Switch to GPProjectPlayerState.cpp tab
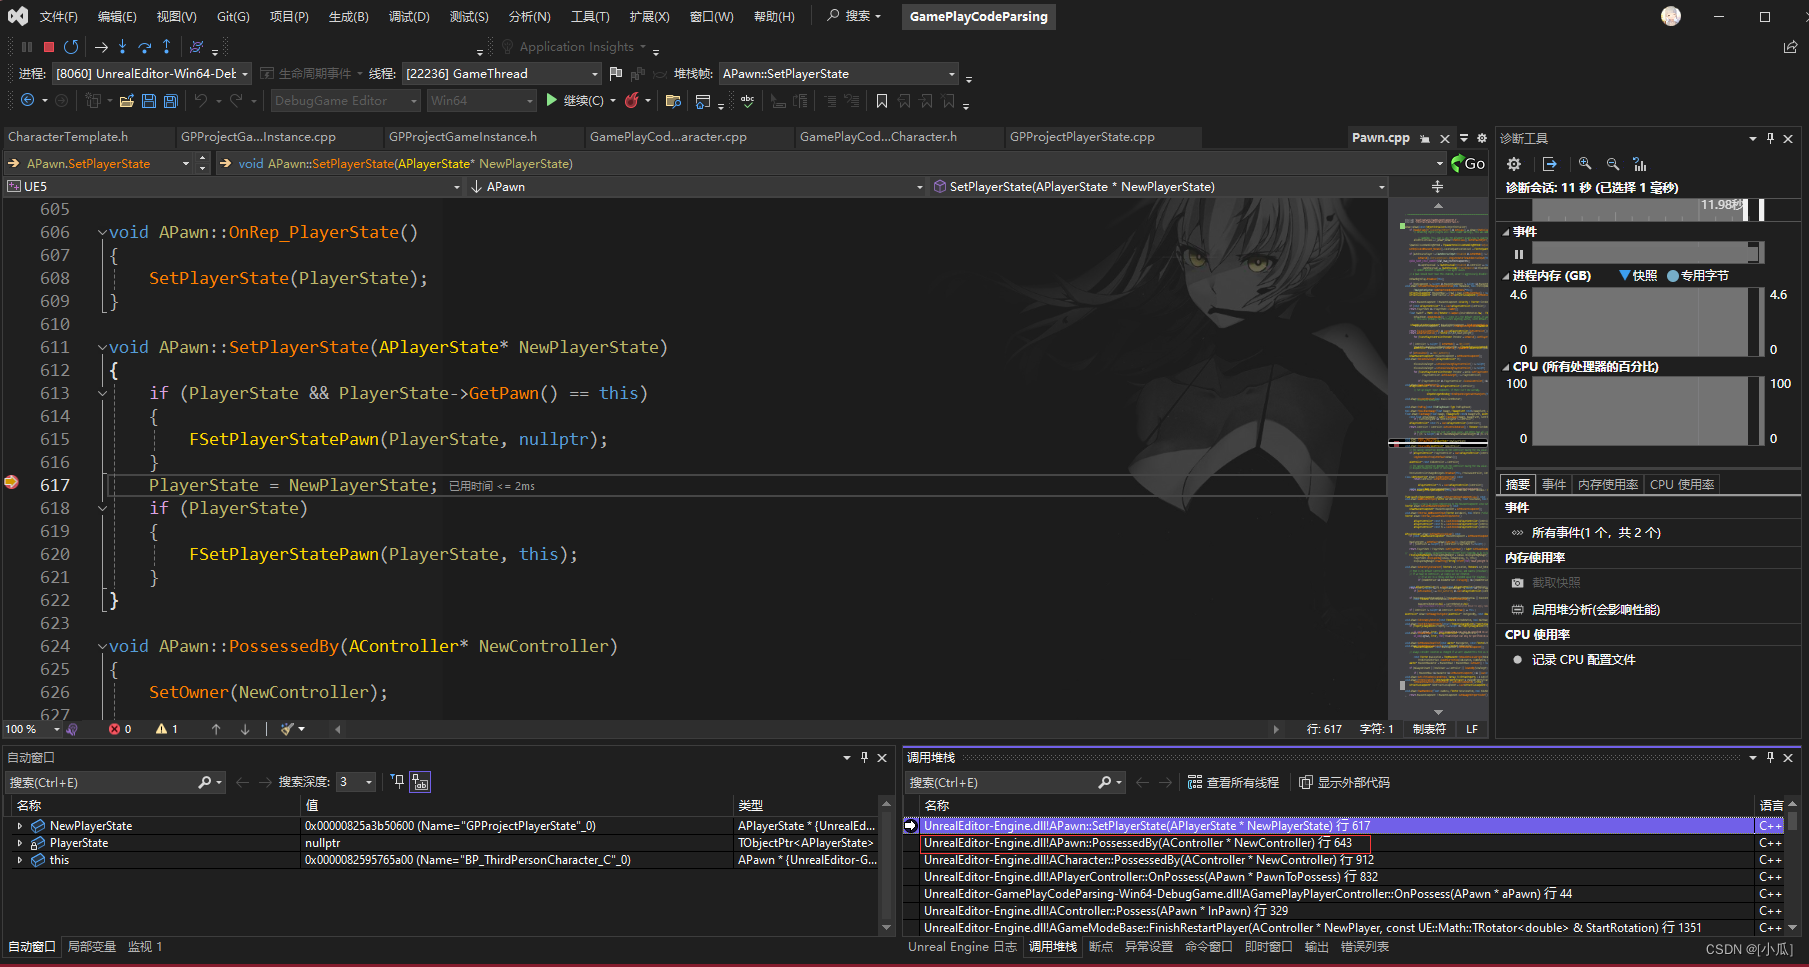Image resolution: width=1809 pixels, height=967 pixels. point(1082,137)
